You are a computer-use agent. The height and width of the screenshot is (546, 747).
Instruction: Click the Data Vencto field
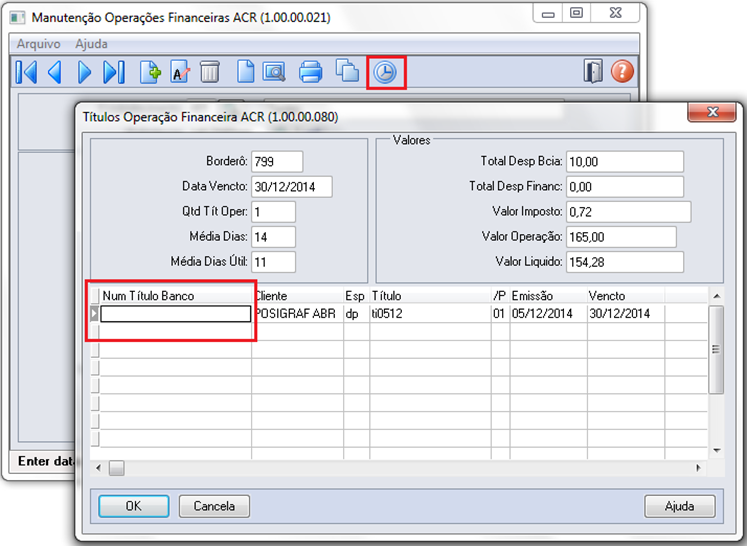292,187
